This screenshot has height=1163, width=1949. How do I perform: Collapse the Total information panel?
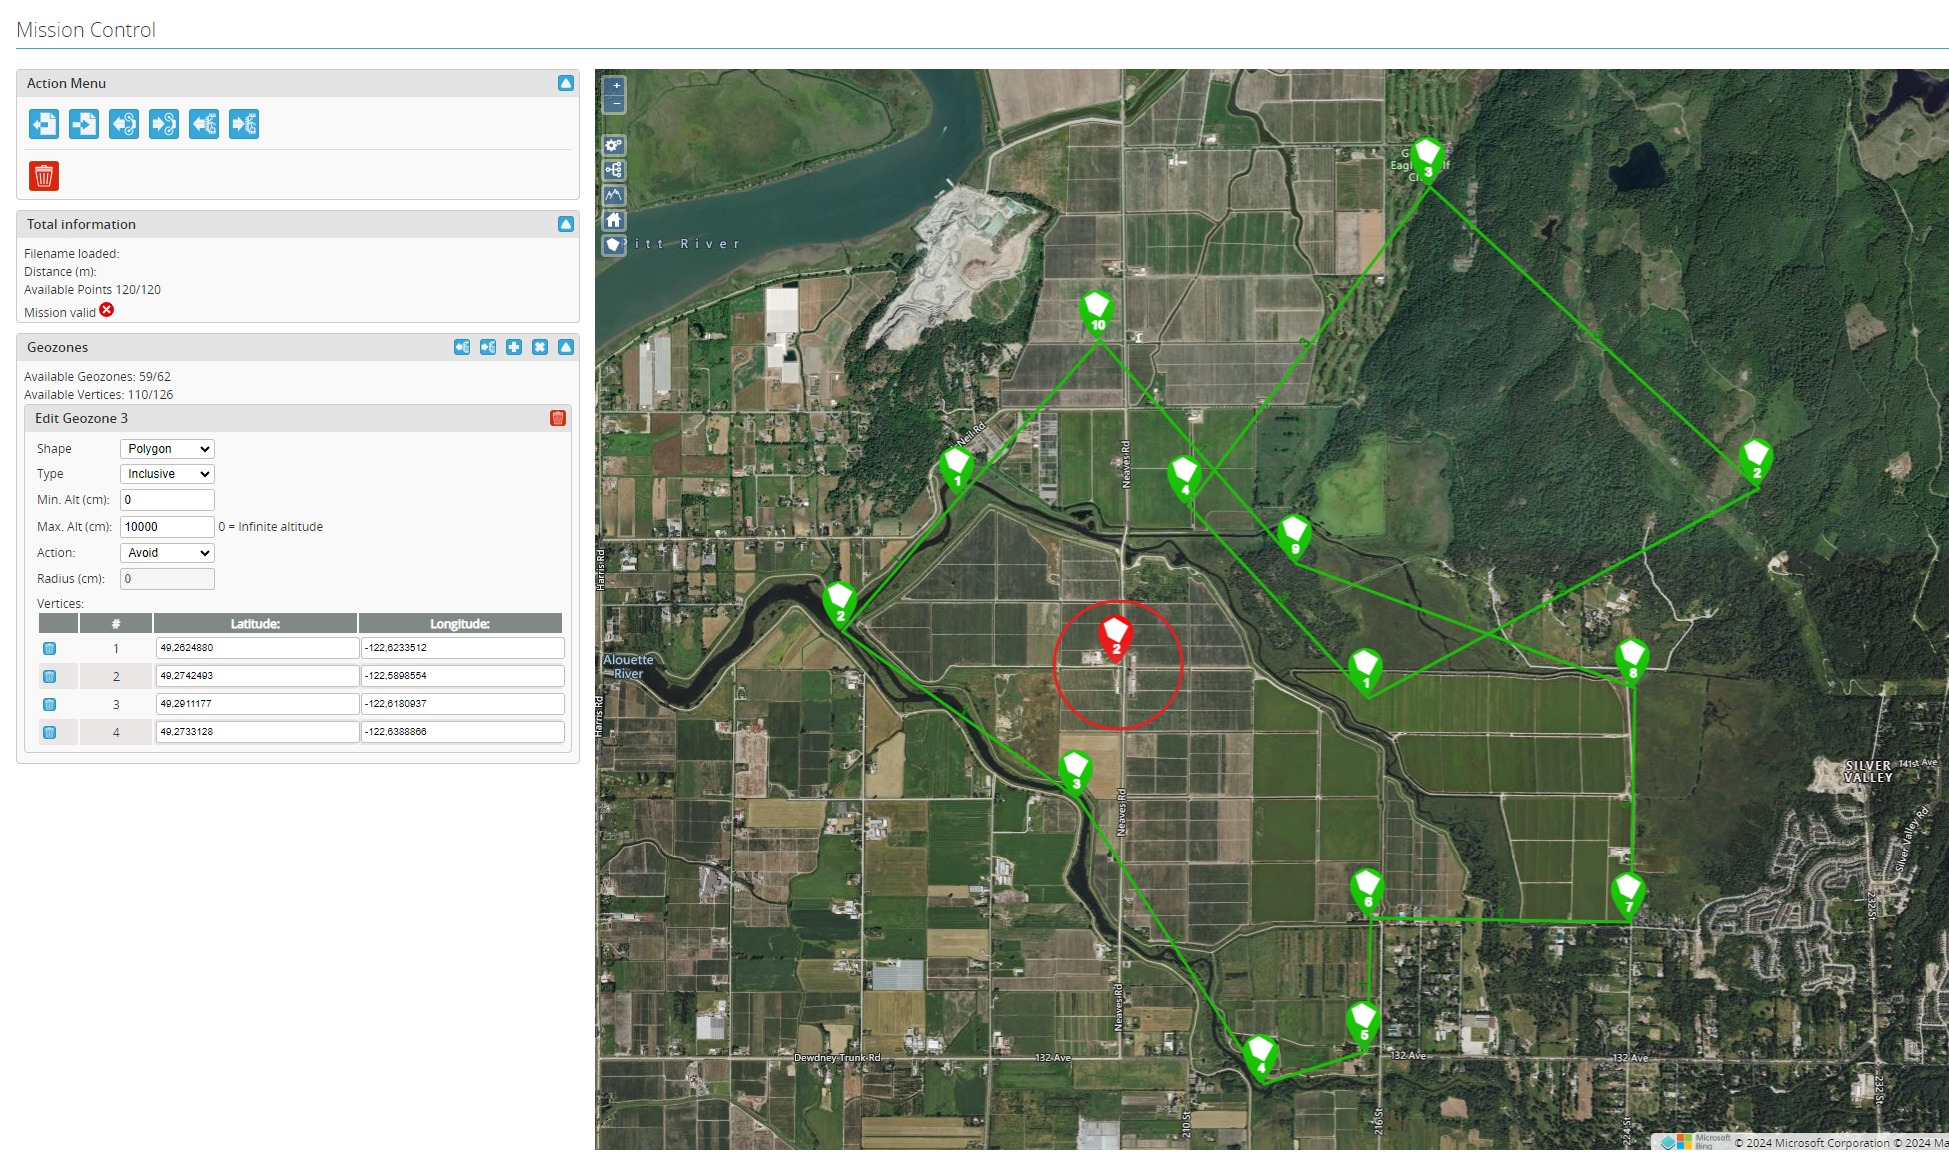coord(566,224)
